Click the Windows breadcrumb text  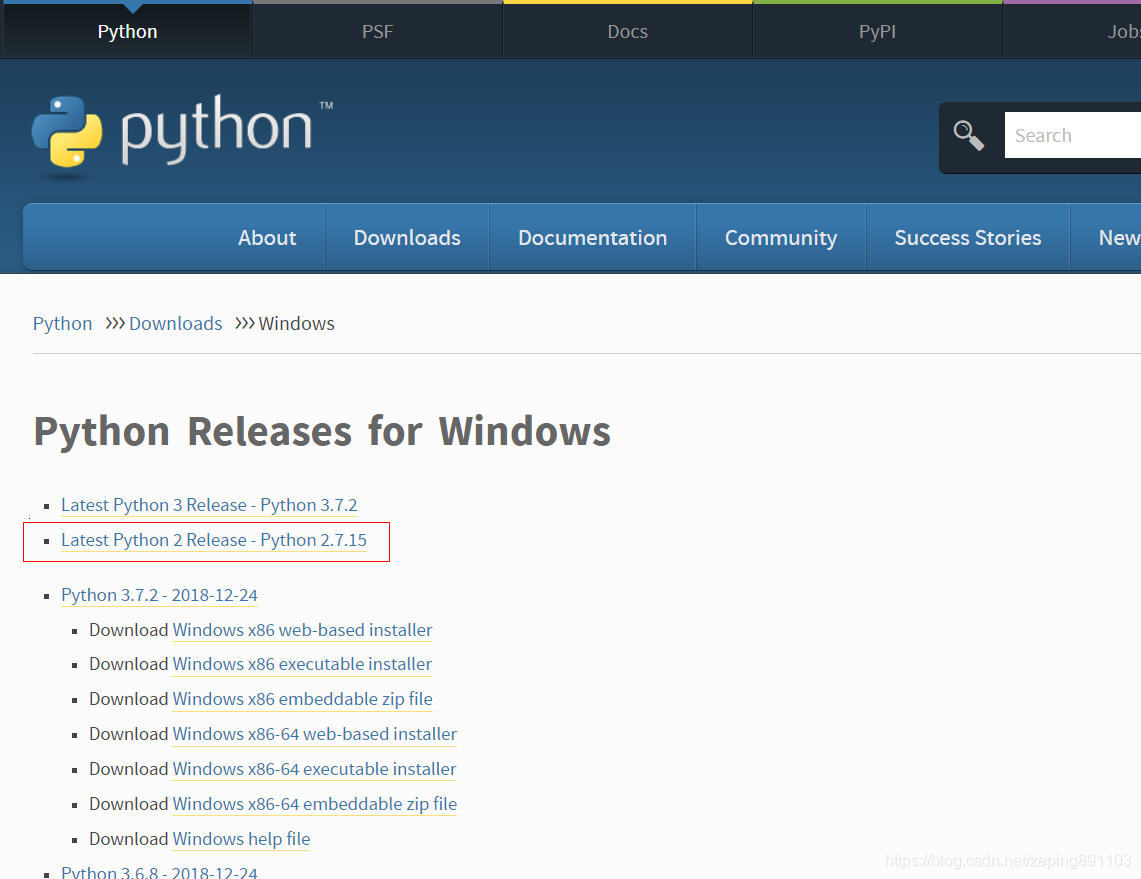click(x=296, y=323)
